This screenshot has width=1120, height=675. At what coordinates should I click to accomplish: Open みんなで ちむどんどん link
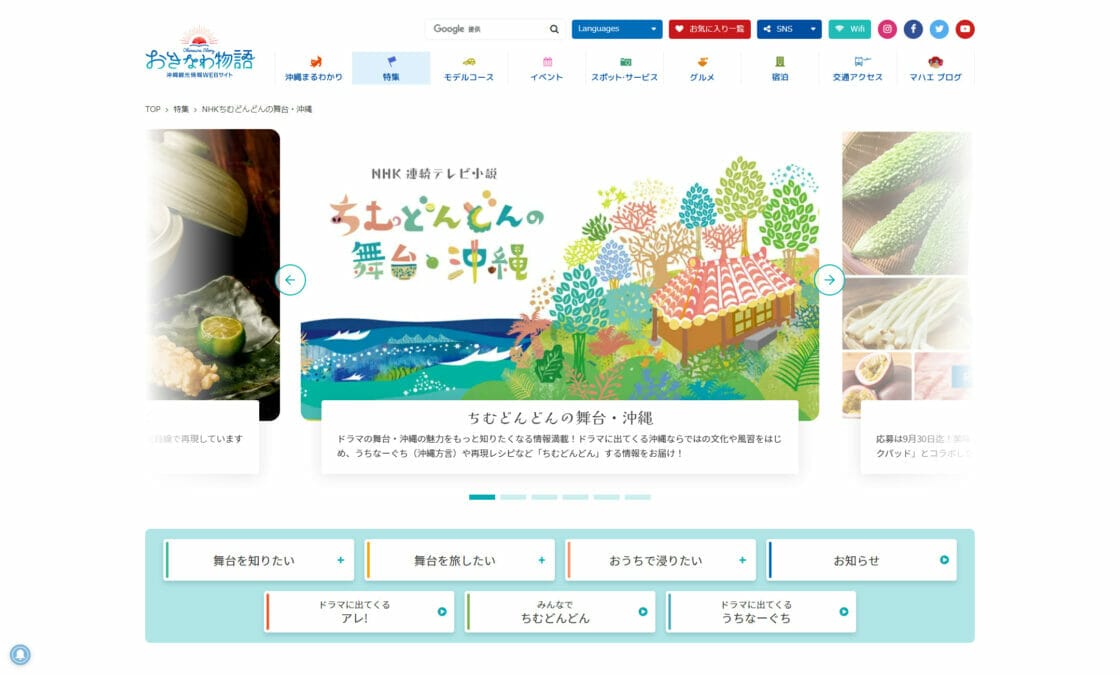tap(560, 611)
